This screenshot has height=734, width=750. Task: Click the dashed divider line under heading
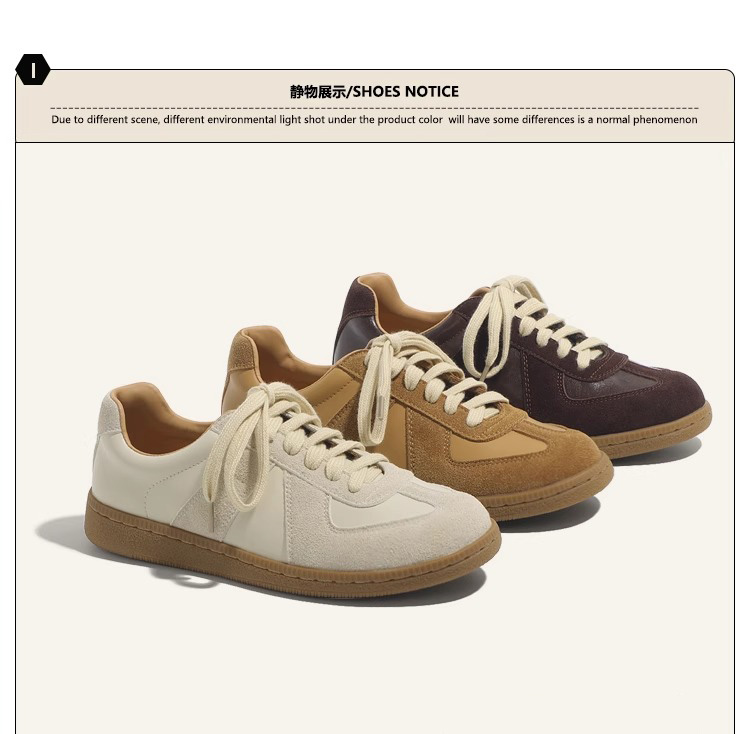(x=374, y=109)
